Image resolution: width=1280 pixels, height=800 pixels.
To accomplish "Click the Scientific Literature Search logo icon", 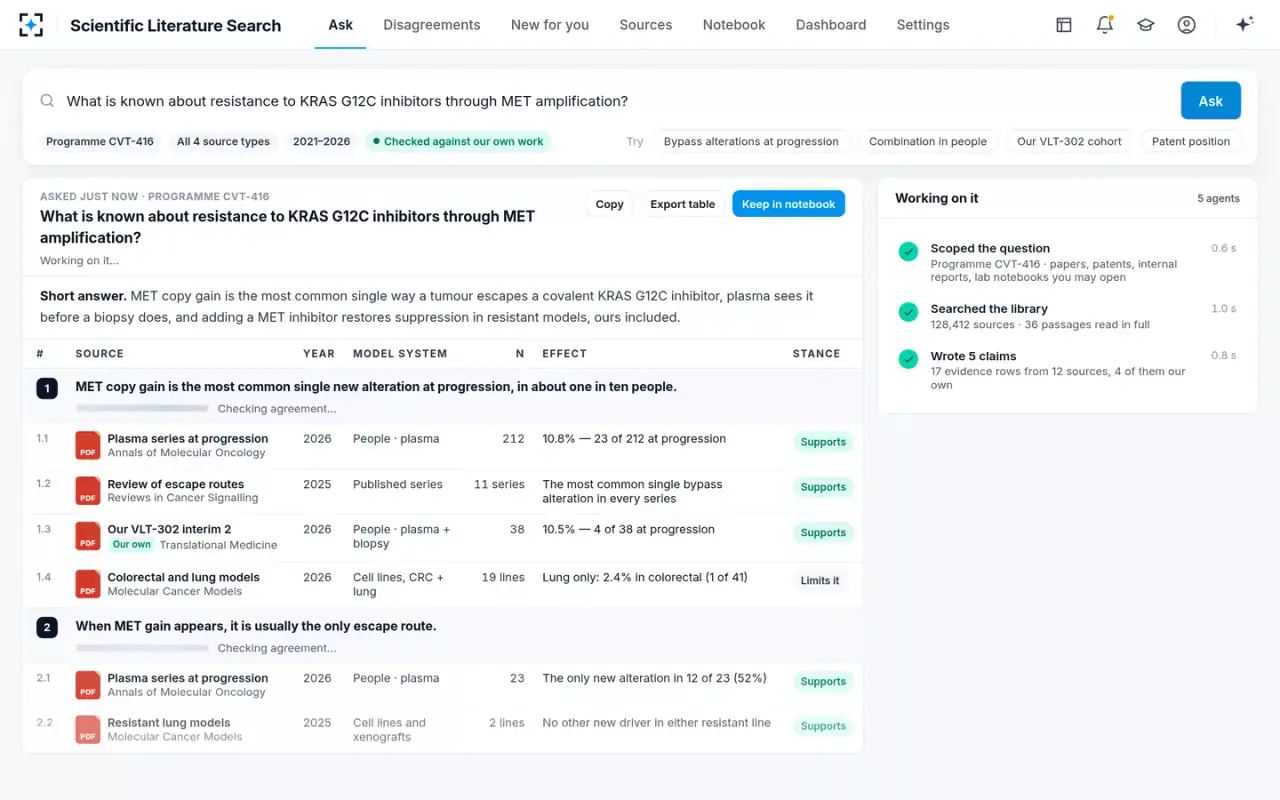I will pyautogui.click(x=31, y=25).
